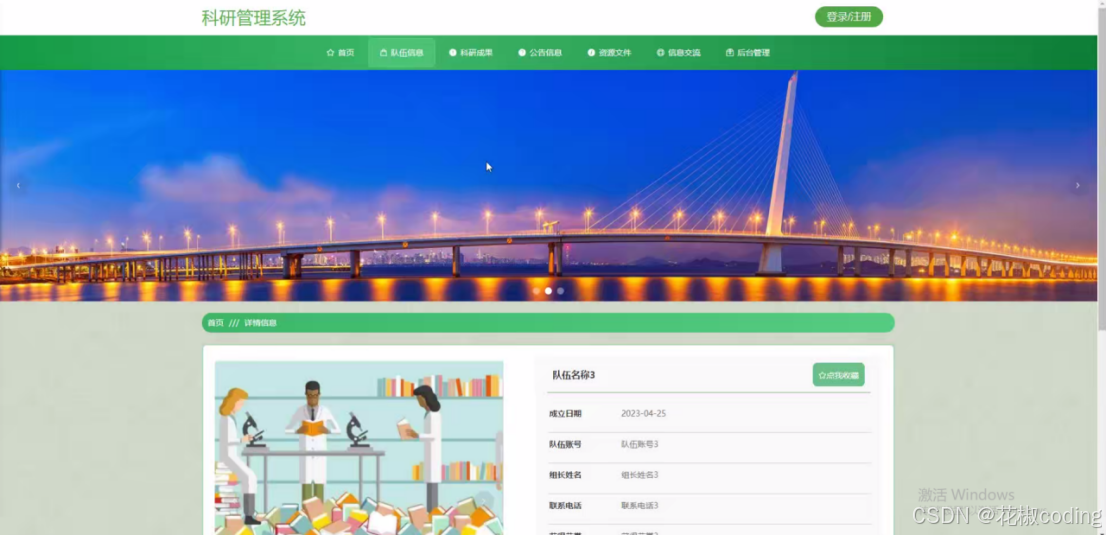The image size is (1106, 536).
Task: Select the active middle banner indicator dot
Action: click(x=548, y=291)
